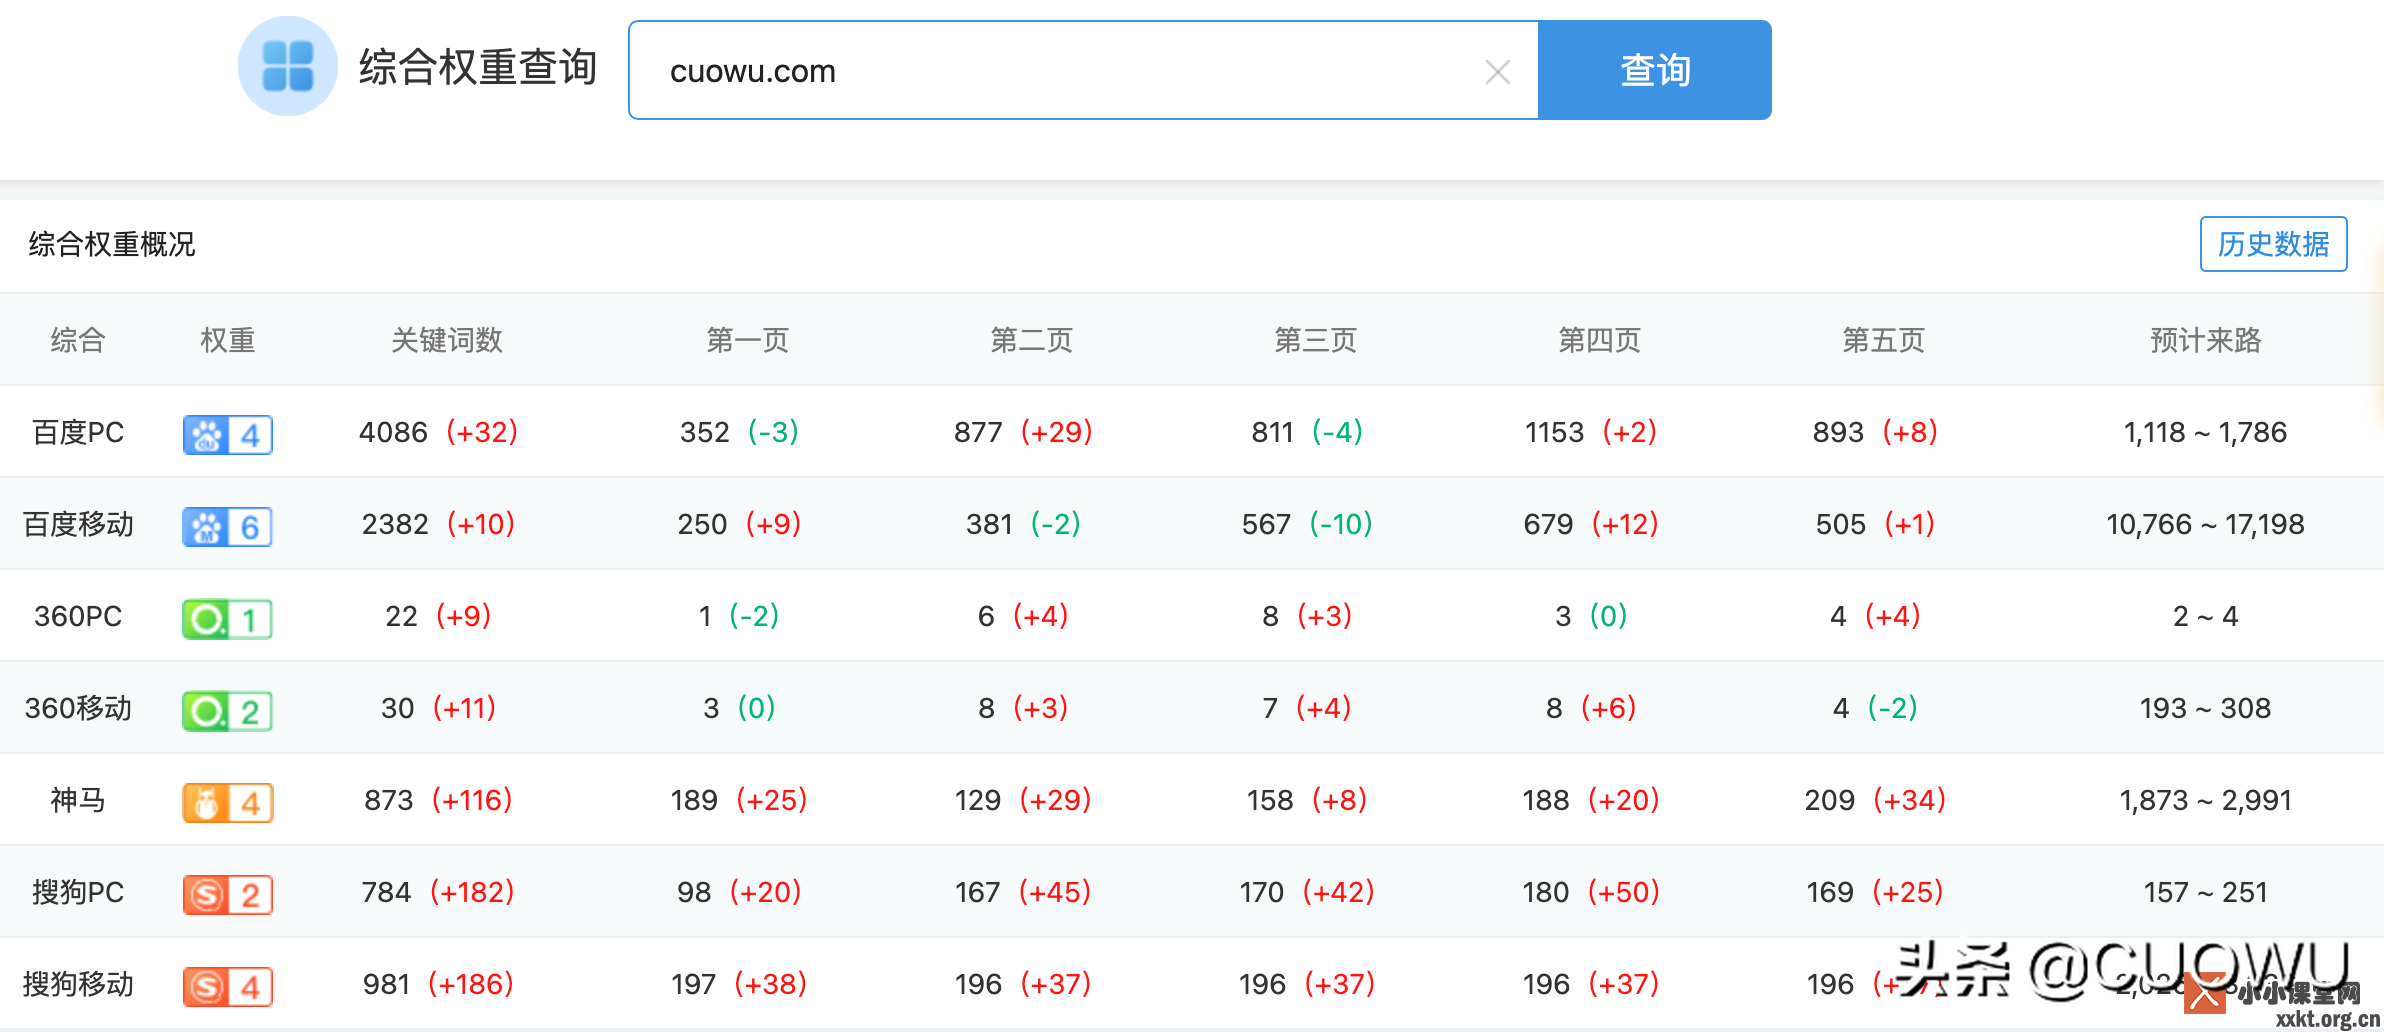Screen dimensions: 2384x1032
Task: Click the 360PC weight 1 badge icon
Action: tap(228, 619)
